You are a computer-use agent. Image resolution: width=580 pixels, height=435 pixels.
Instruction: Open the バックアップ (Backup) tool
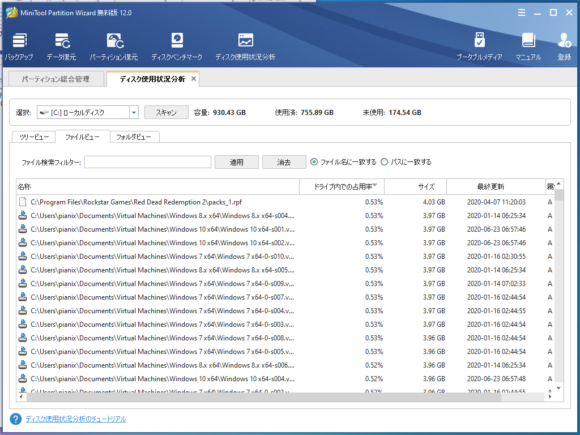[19, 47]
